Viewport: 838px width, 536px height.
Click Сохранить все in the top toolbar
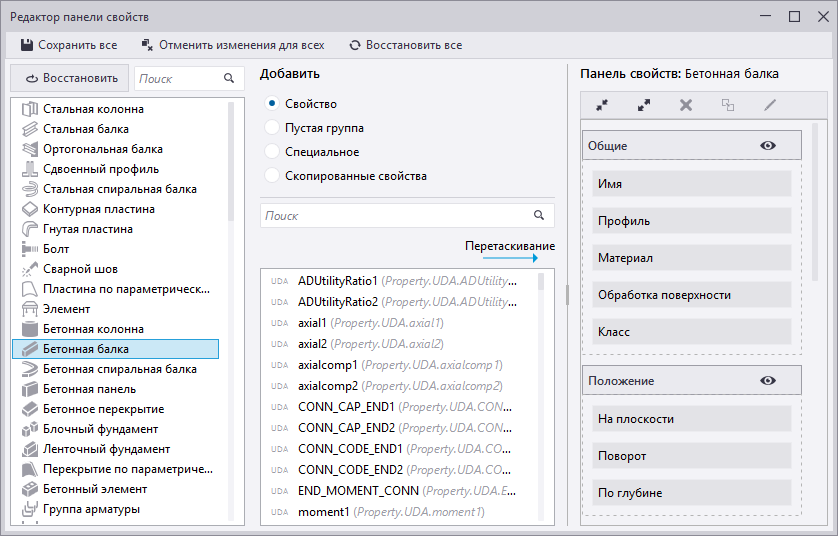point(69,45)
